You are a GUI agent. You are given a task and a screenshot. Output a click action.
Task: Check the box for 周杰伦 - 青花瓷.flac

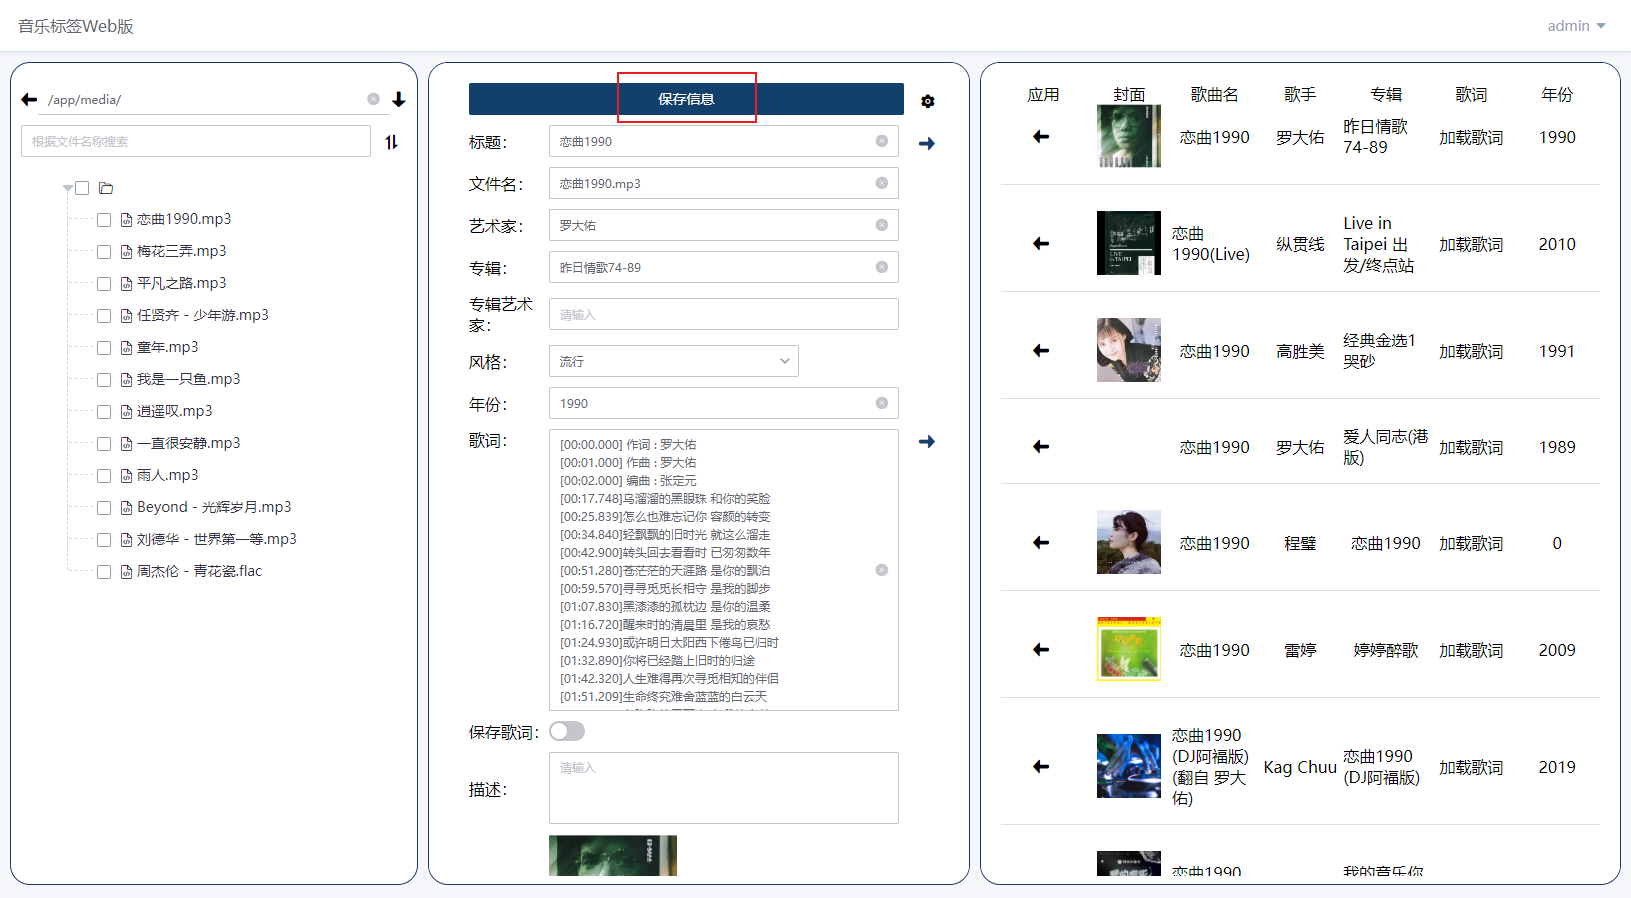[104, 572]
